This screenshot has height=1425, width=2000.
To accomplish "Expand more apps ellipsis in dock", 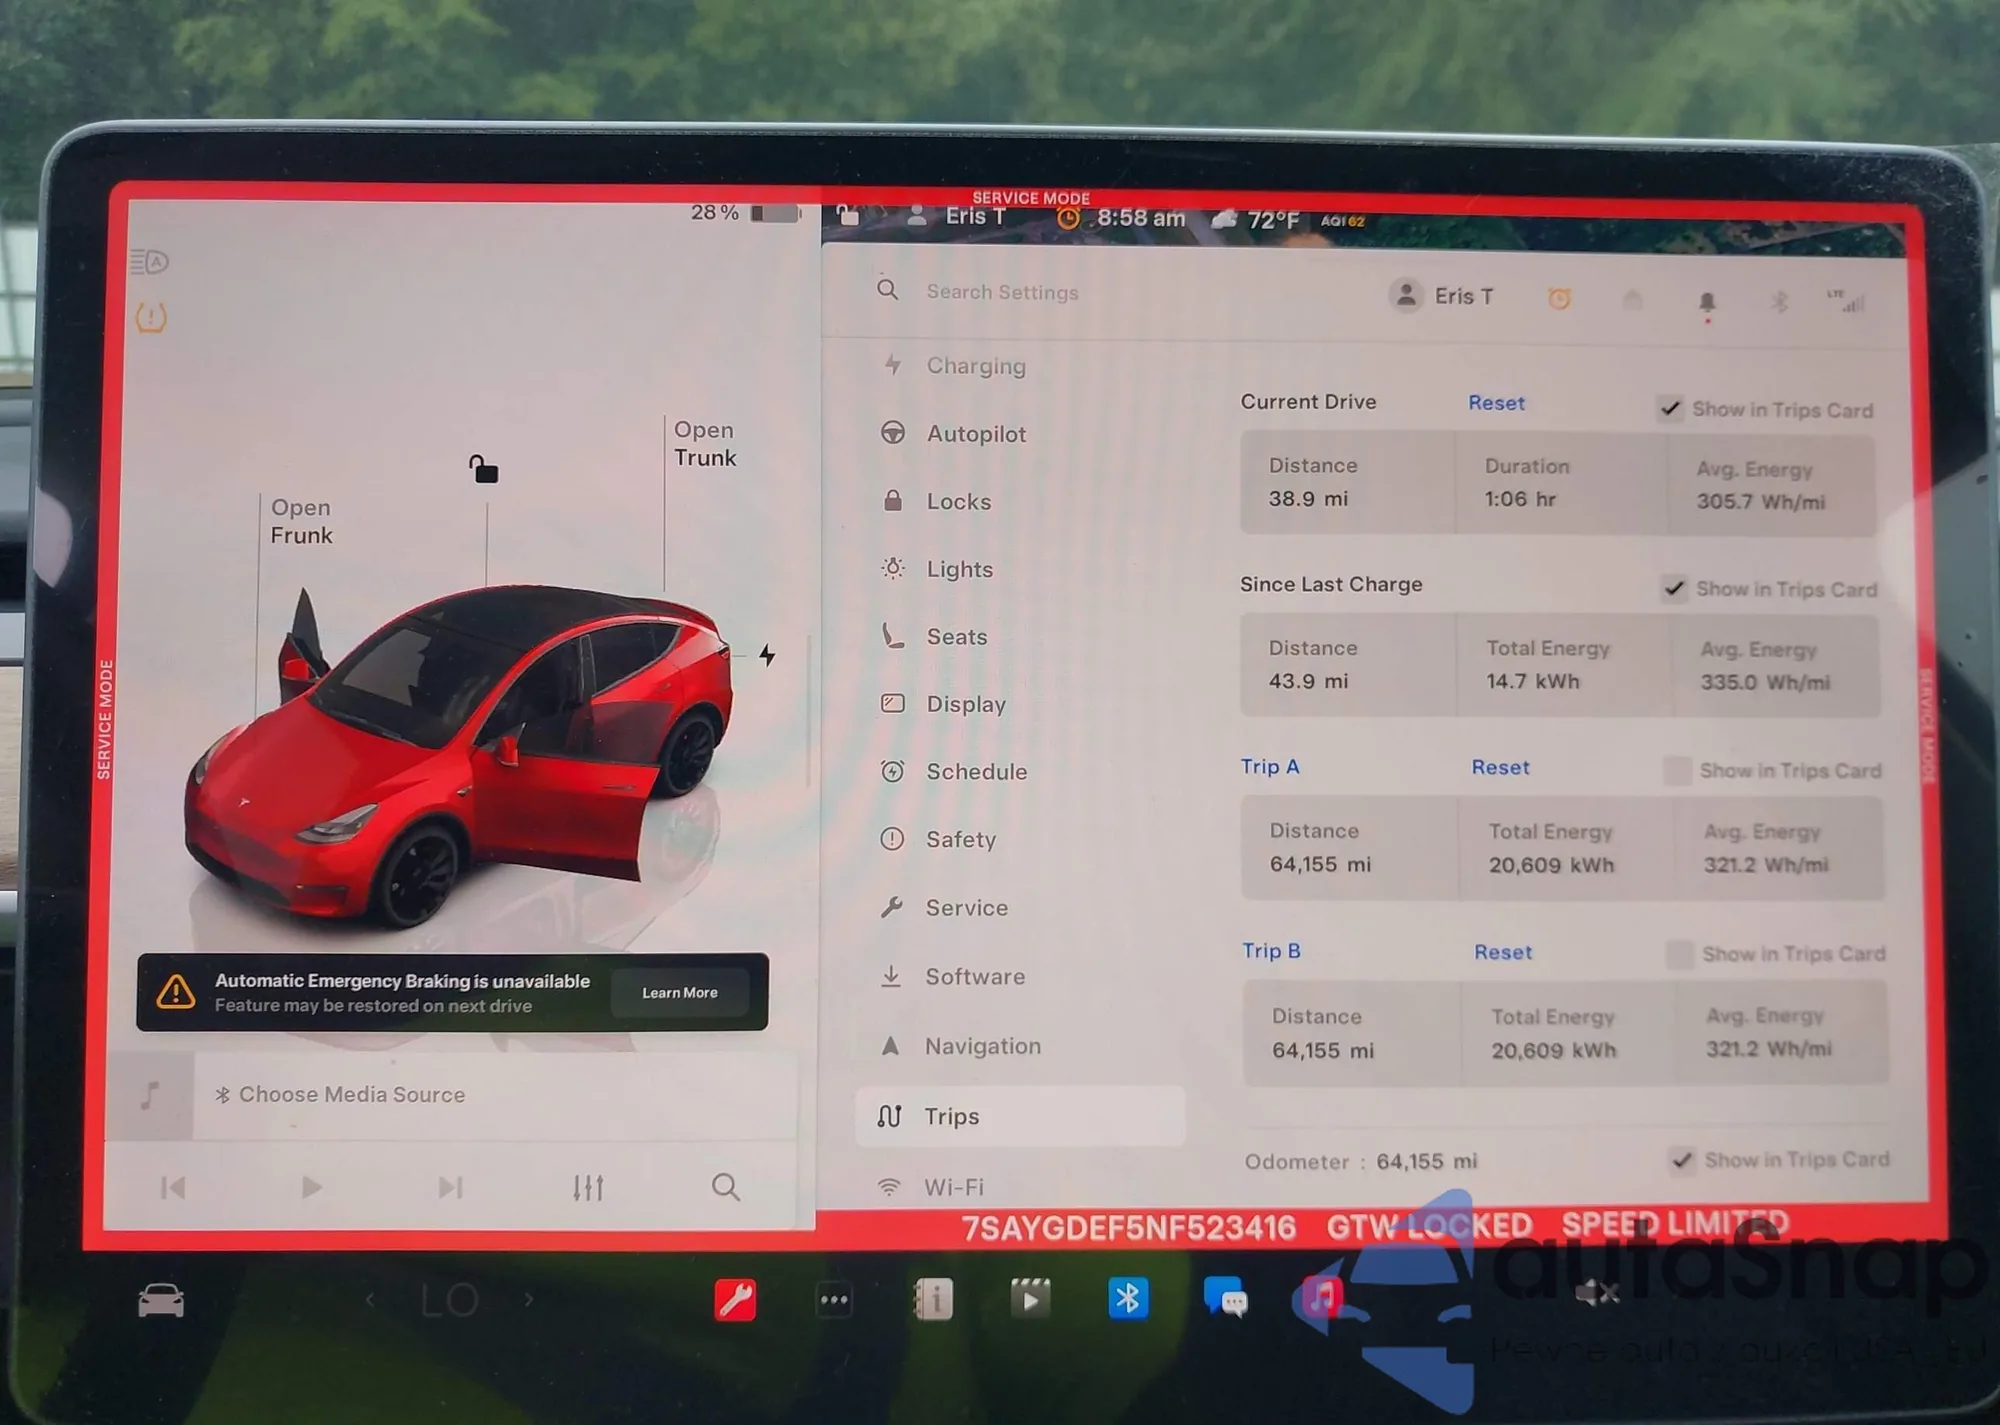I will (x=834, y=1299).
